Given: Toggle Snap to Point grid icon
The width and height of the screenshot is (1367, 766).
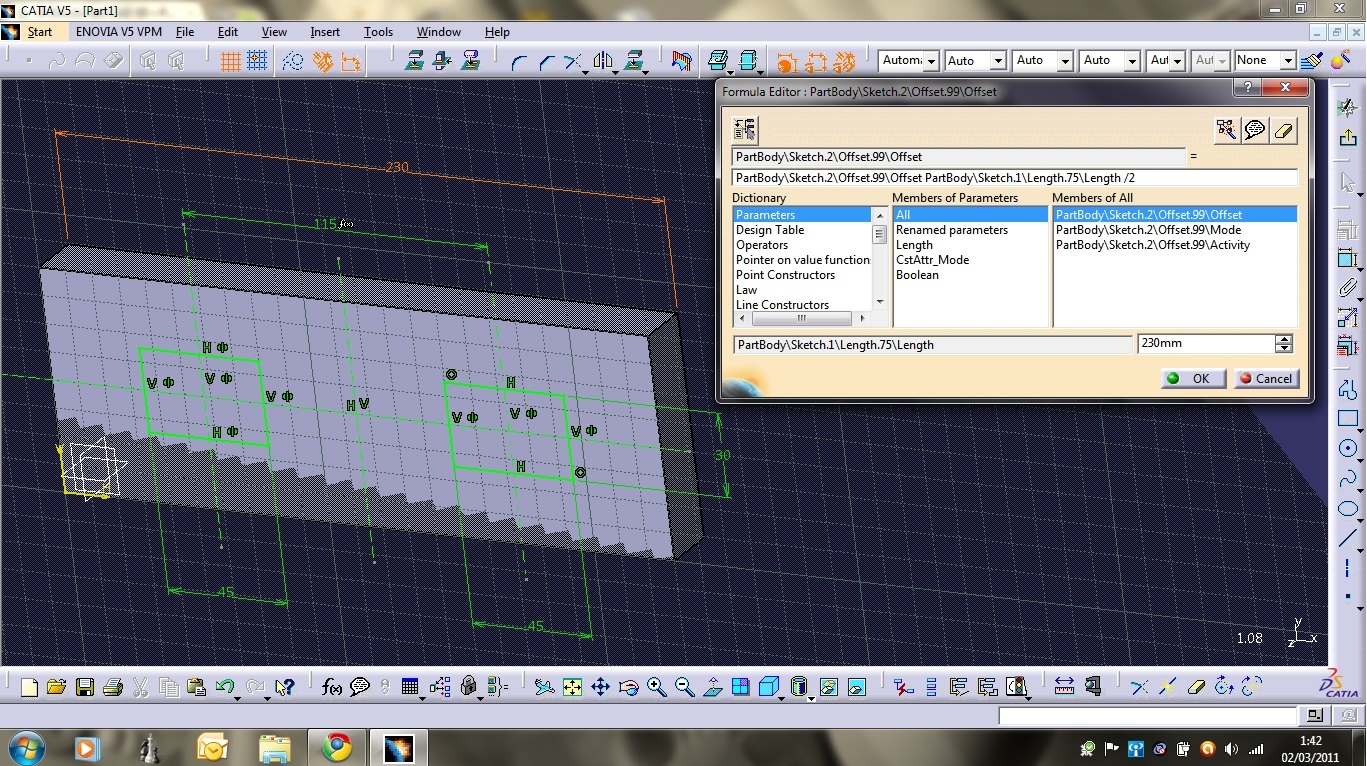Looking at the screenshot, I should tap(257, 61).
